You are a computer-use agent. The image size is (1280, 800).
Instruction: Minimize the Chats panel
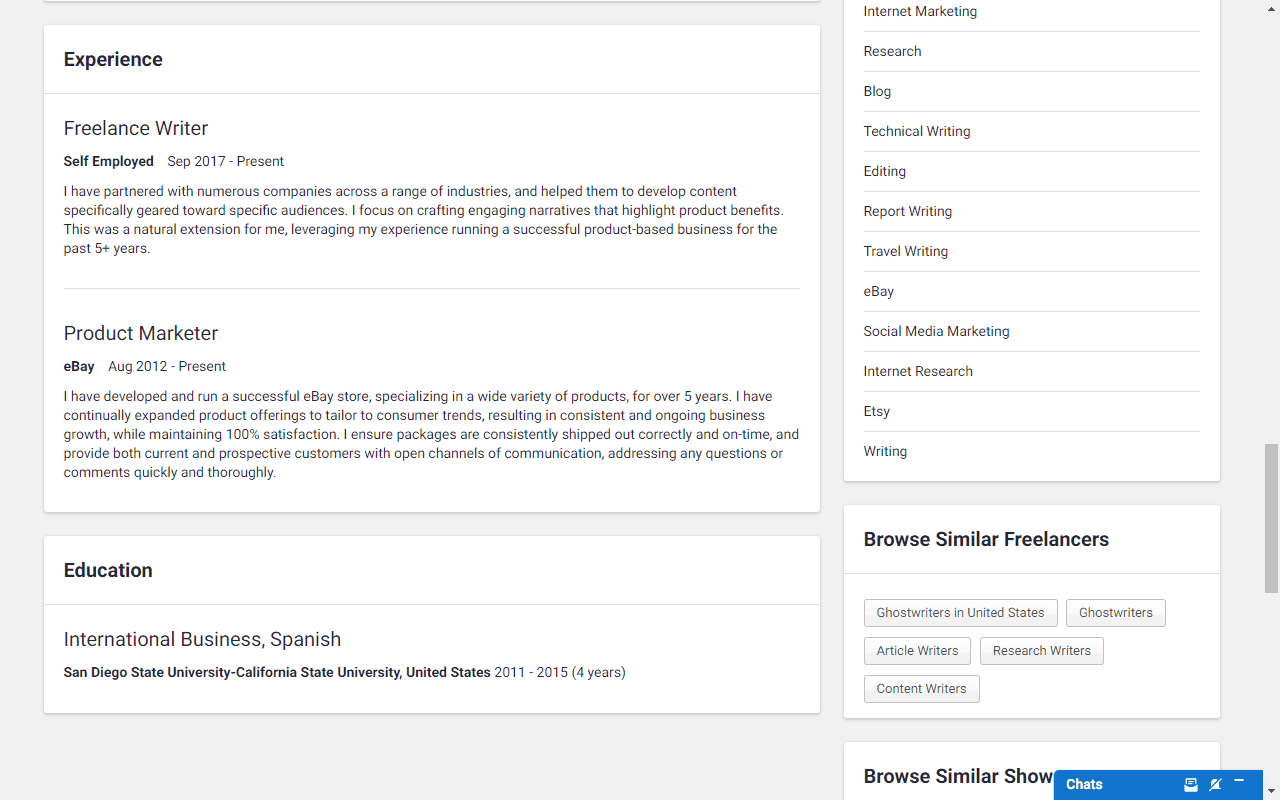pyautogui.click(x=1239, y=781)
